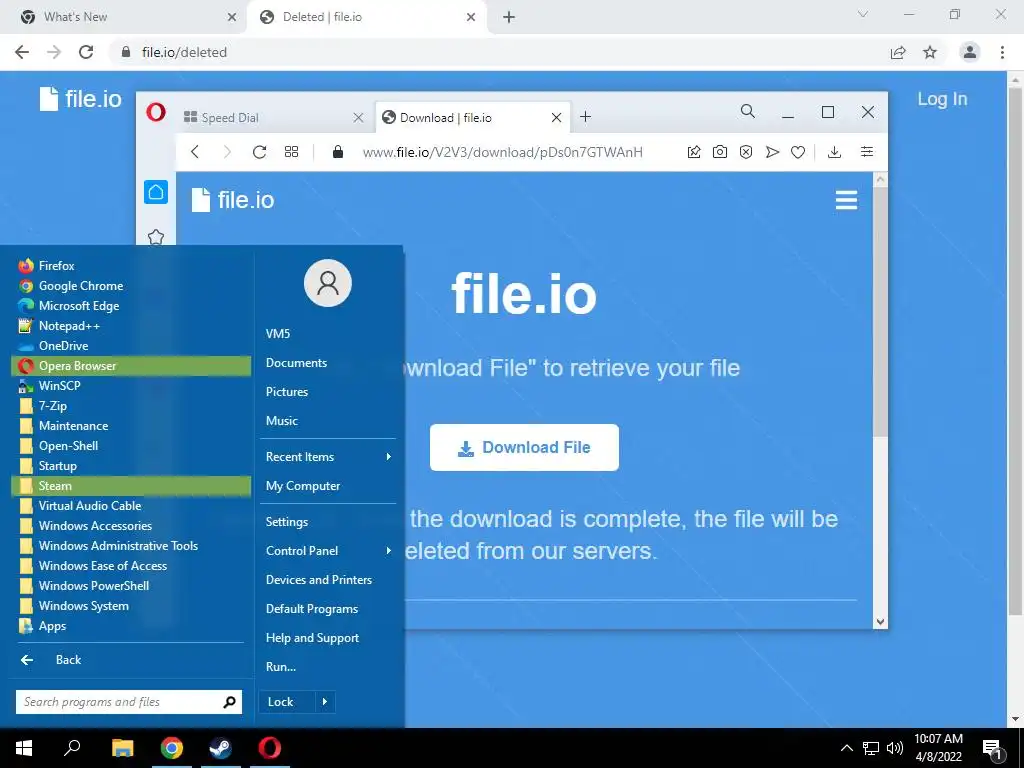Screen dimensions: 1024x768
Task: Open Chrome profile avatar
Action: 970,52
